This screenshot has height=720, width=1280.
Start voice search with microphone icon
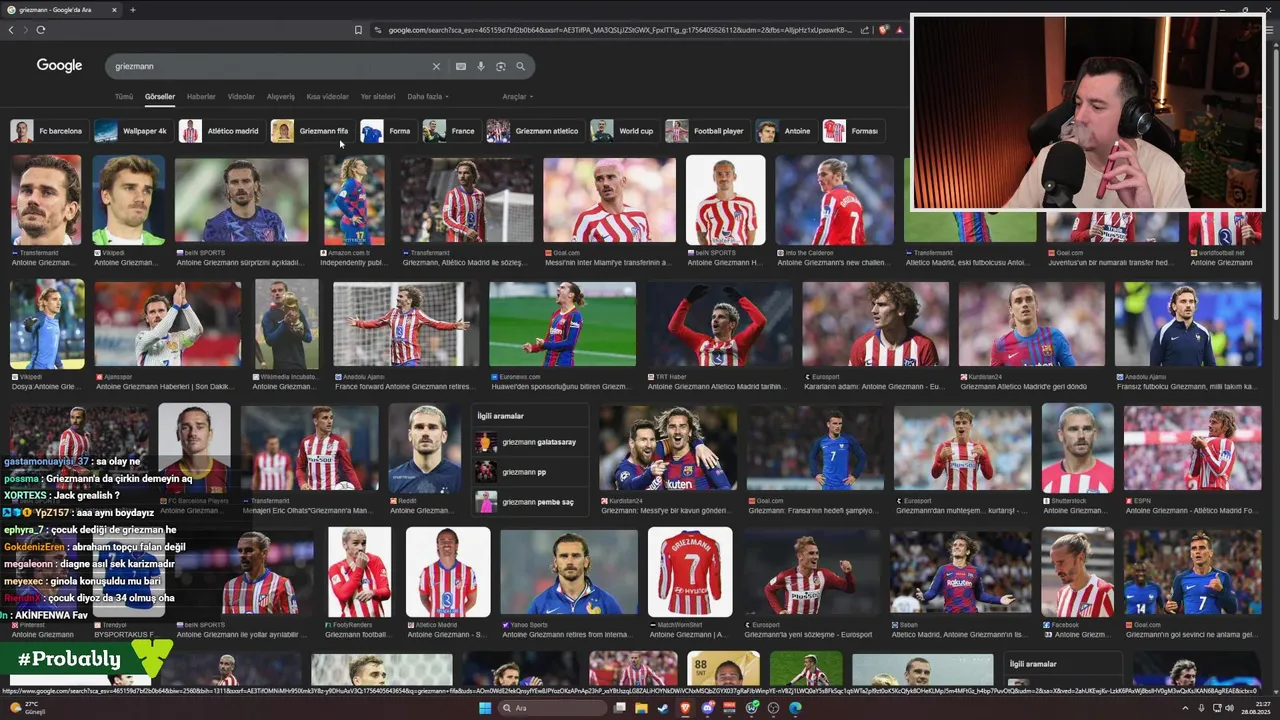click(x=481, y=67)
